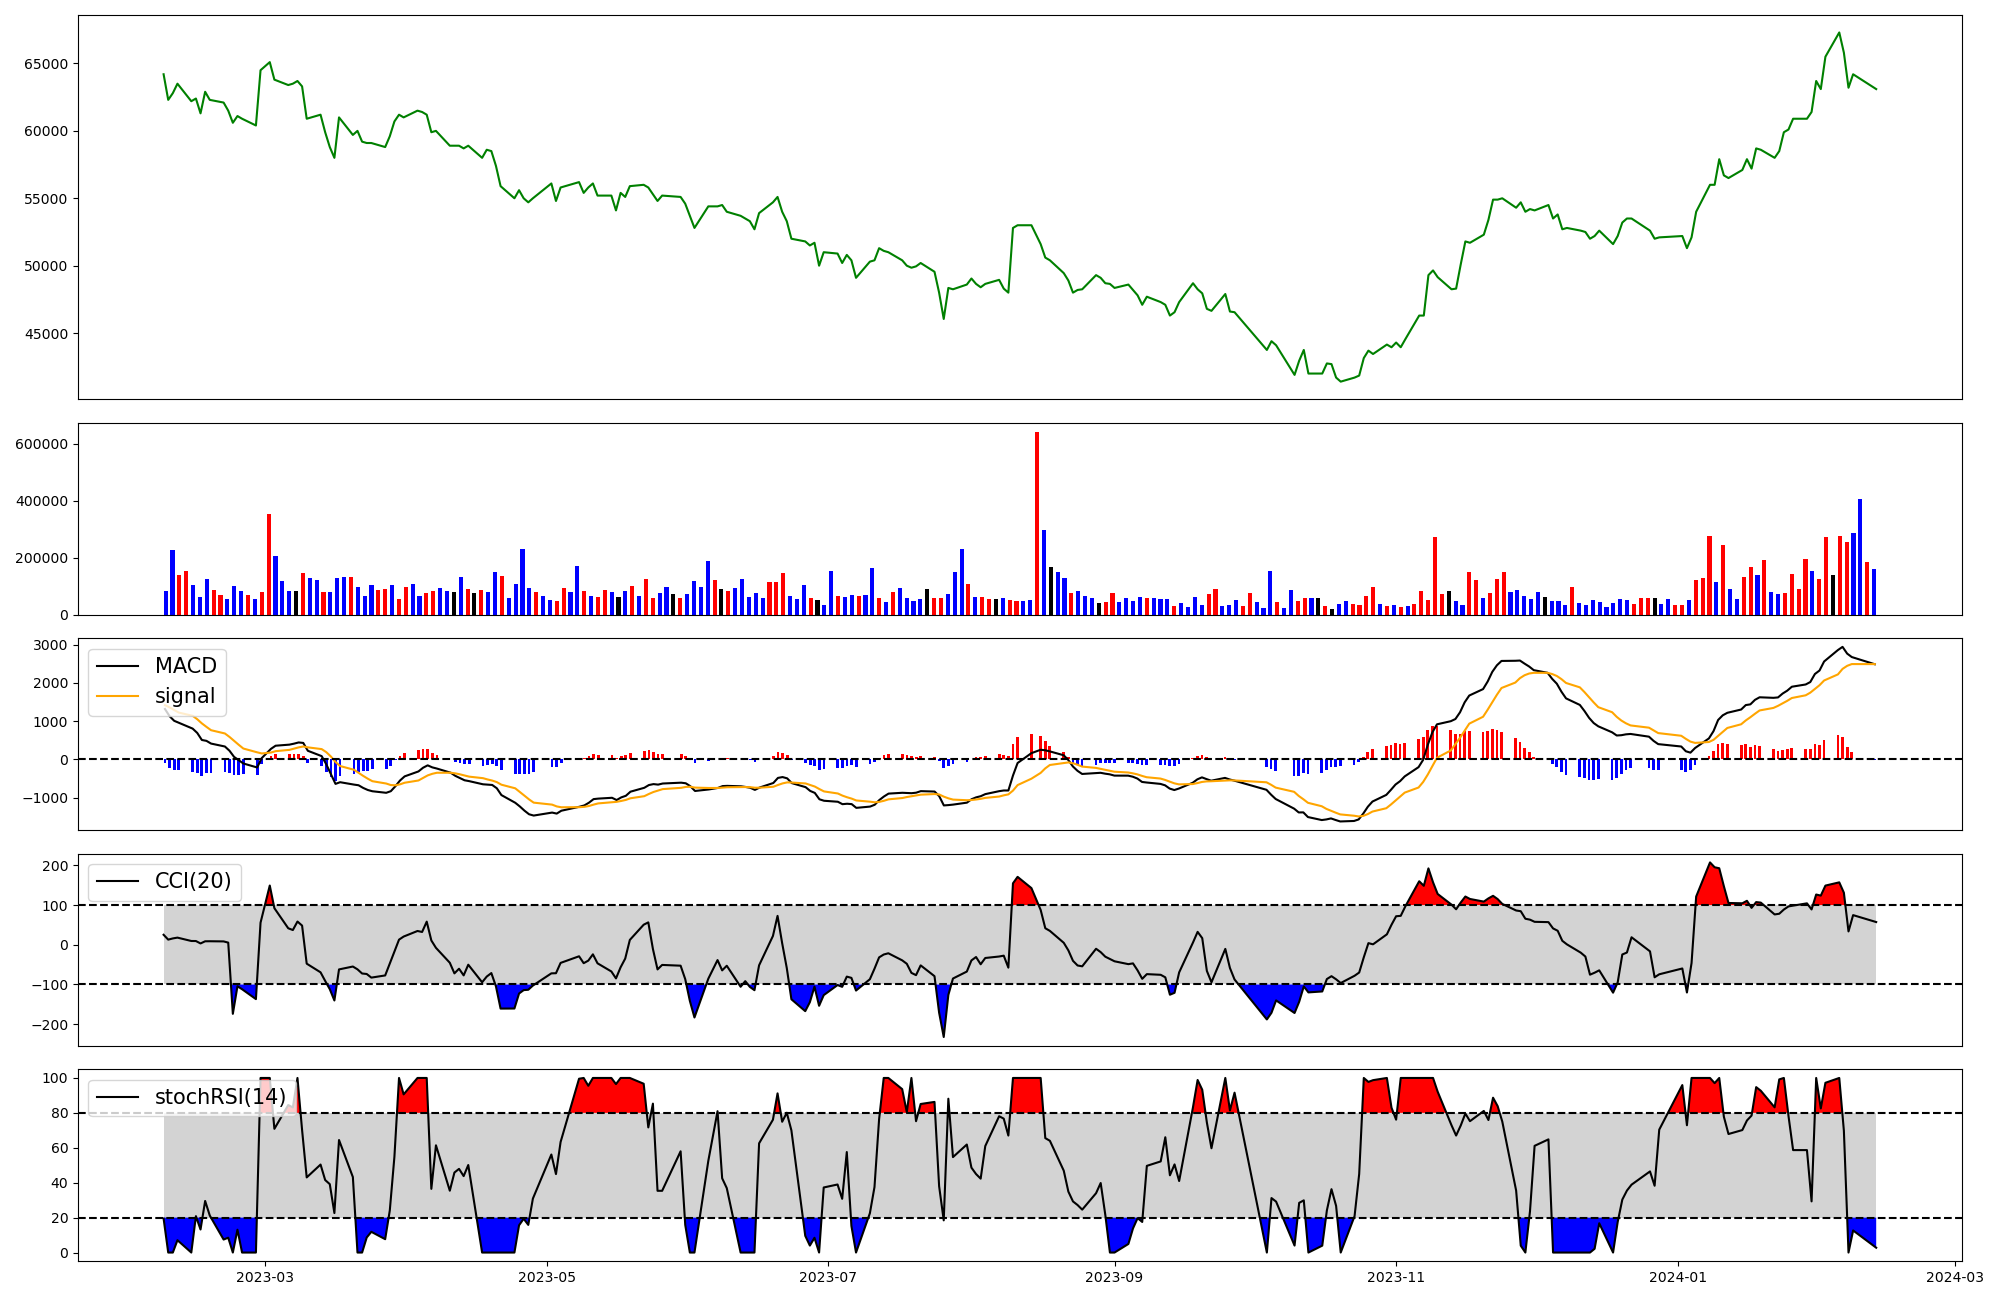This screenshot has width=2000, height=1300.
Task: Click the tallest red volume bar
Action: coord(1037,520)
